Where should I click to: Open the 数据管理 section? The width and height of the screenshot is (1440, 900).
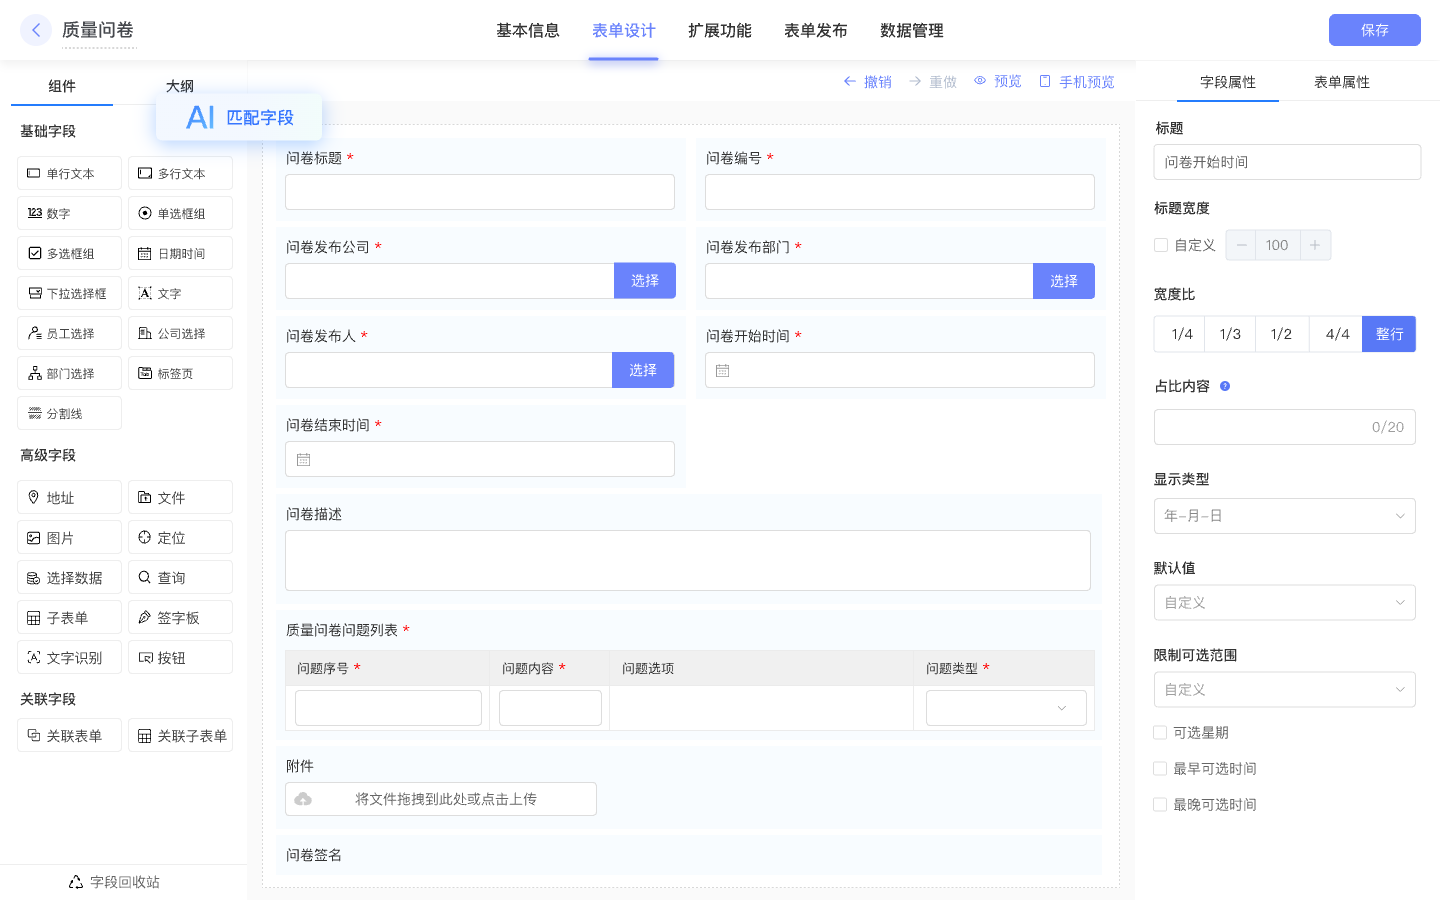click(911, 31)
